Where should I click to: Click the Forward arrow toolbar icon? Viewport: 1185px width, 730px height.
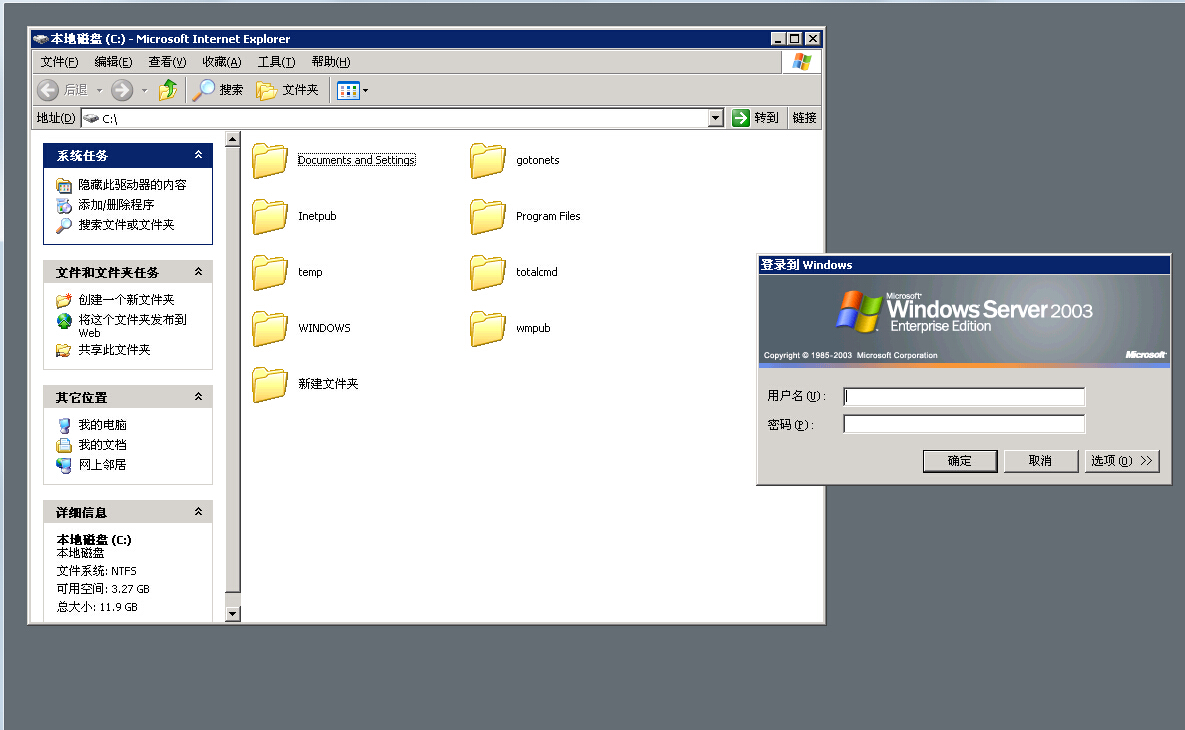coord(122,90)
